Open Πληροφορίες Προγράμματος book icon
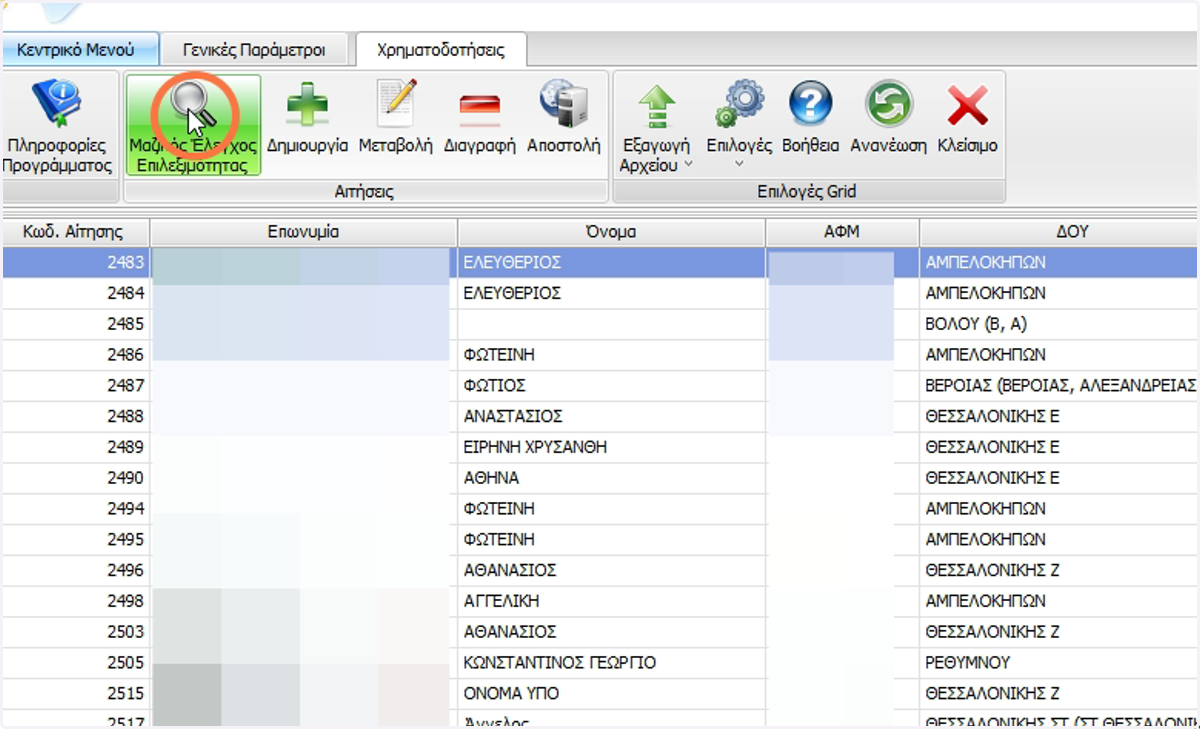The width and height of the screenshot is (1200, 729). coord(57,103)
